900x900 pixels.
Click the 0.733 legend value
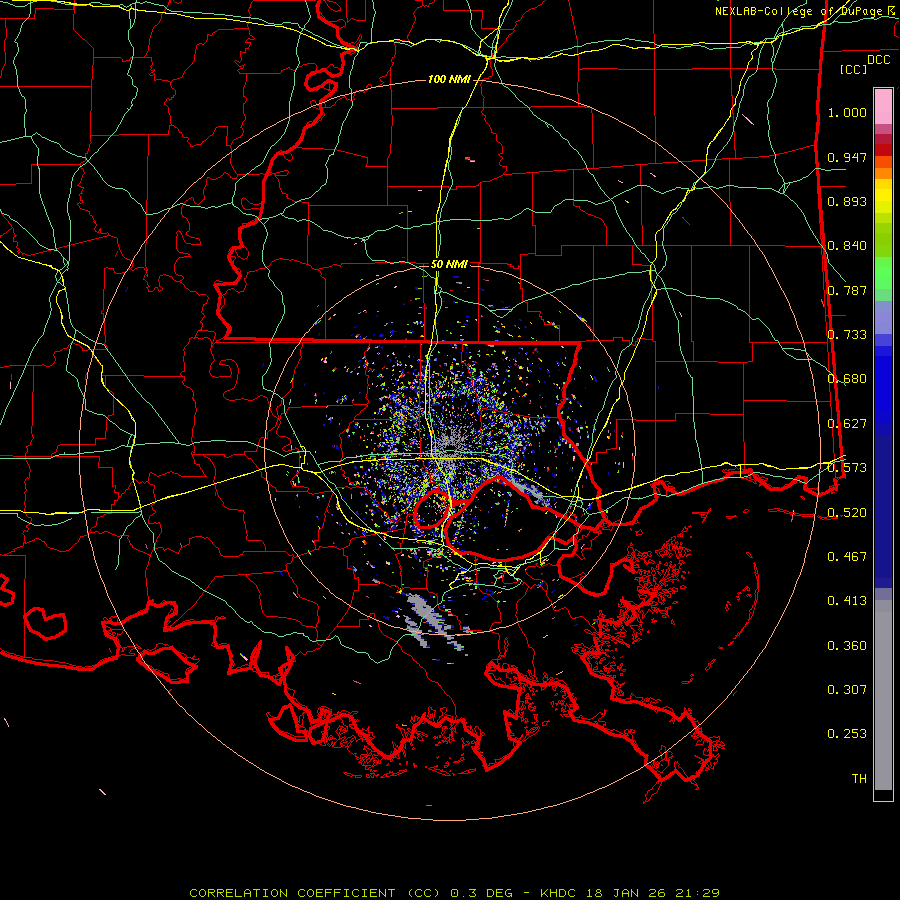pyautogui.click(x=847, y=335)
